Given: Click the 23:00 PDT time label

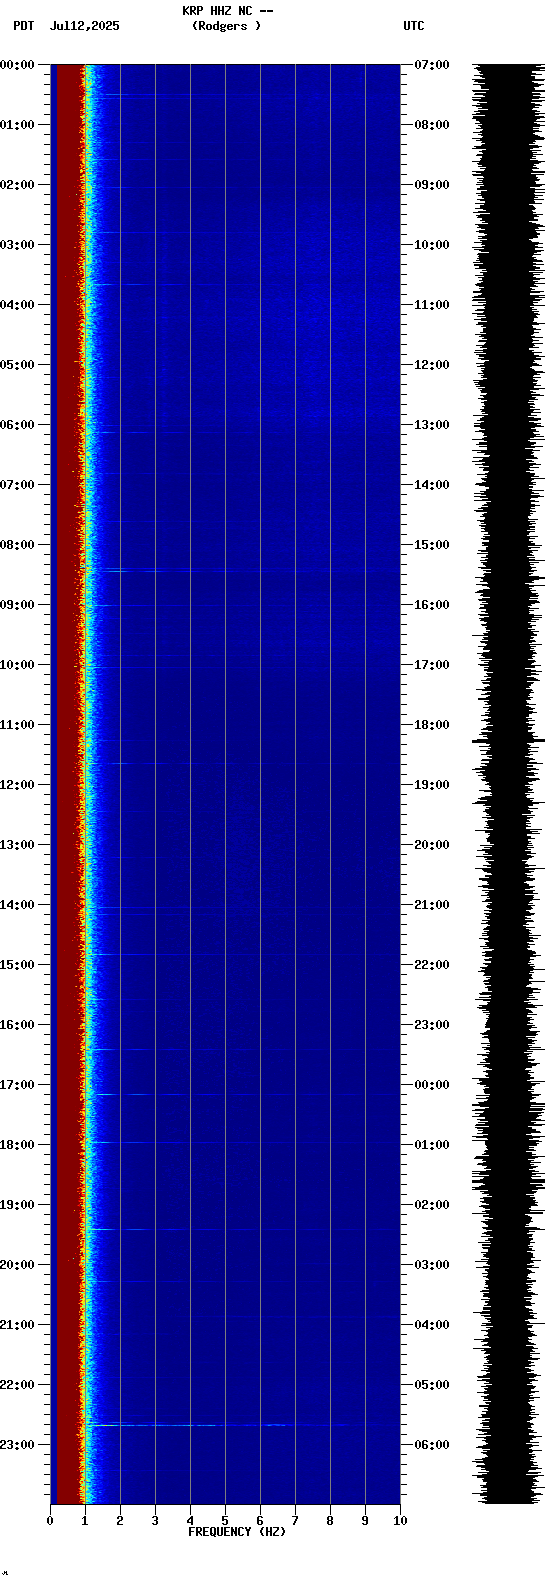Looking at the screenshot, I should point(17,1445).
